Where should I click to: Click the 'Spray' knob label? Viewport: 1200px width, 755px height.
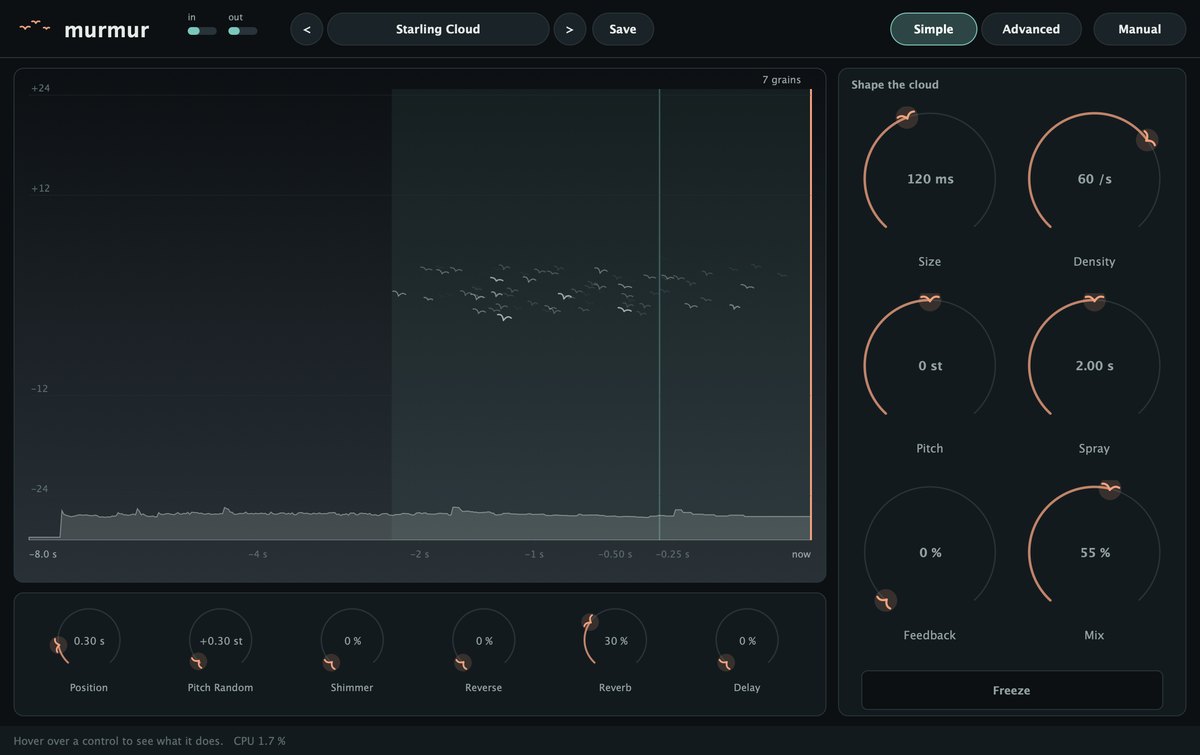pyautogui.click(x=1094, y=449)
